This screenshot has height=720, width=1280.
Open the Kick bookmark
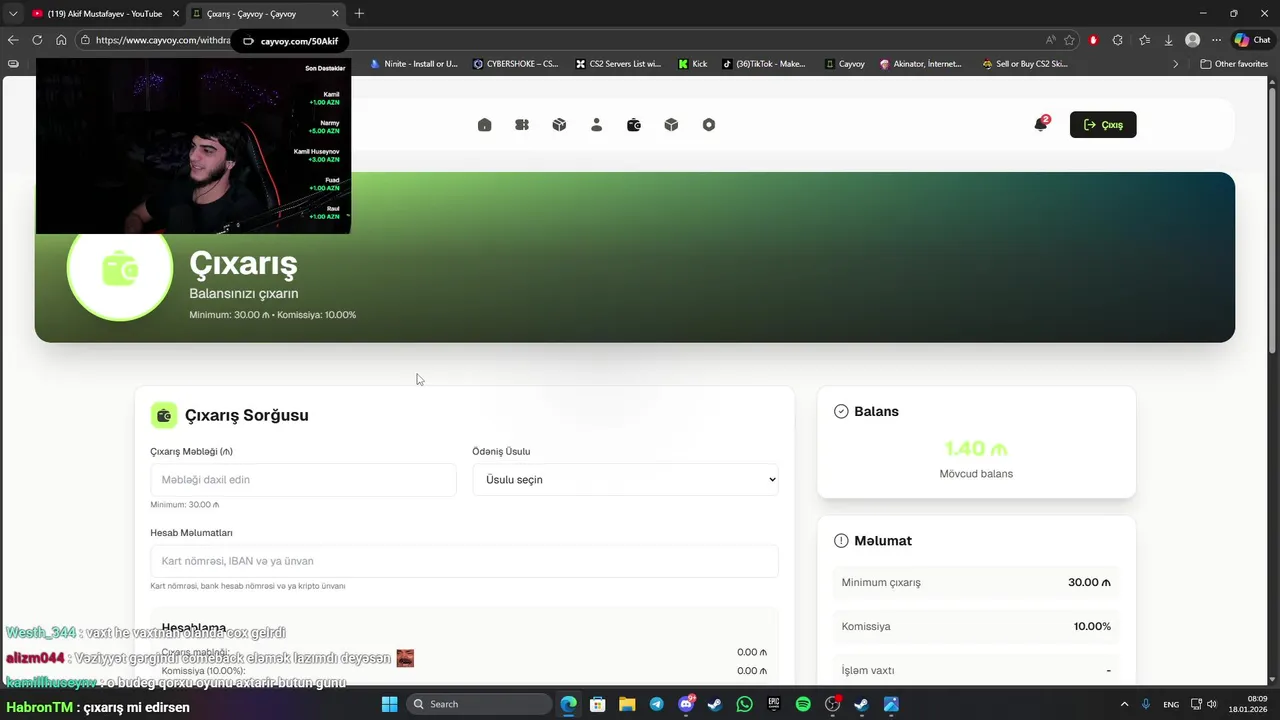click(692, 64)
